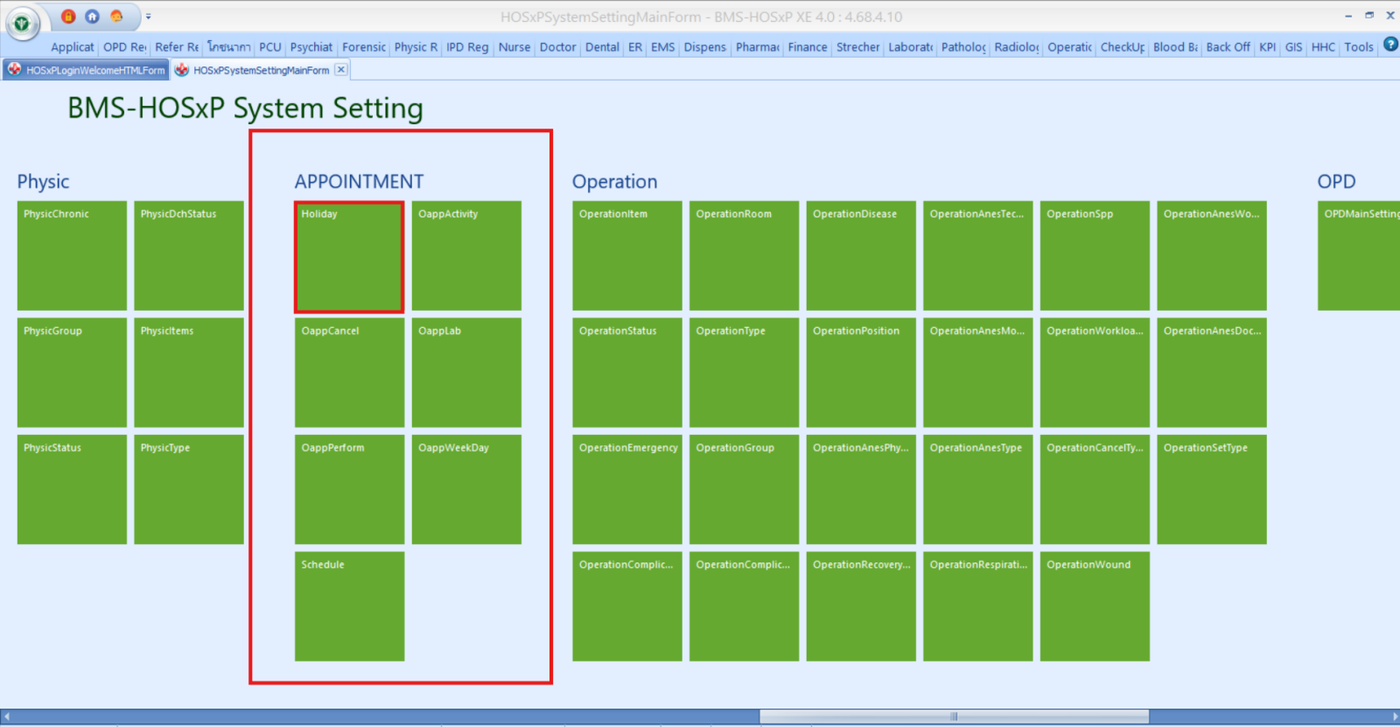Click the horizontal scrollbar thumb at the bottom
Screen dimensions: 1400x727
[954, 717]
